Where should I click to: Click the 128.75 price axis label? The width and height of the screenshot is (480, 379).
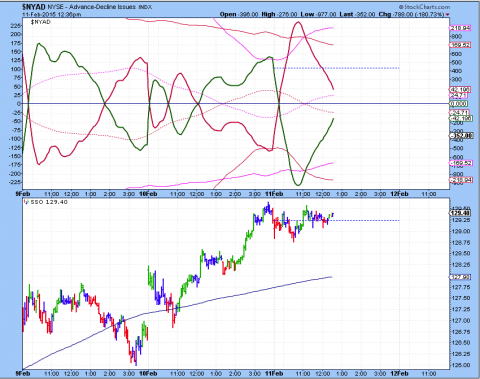tap(460, 243)
